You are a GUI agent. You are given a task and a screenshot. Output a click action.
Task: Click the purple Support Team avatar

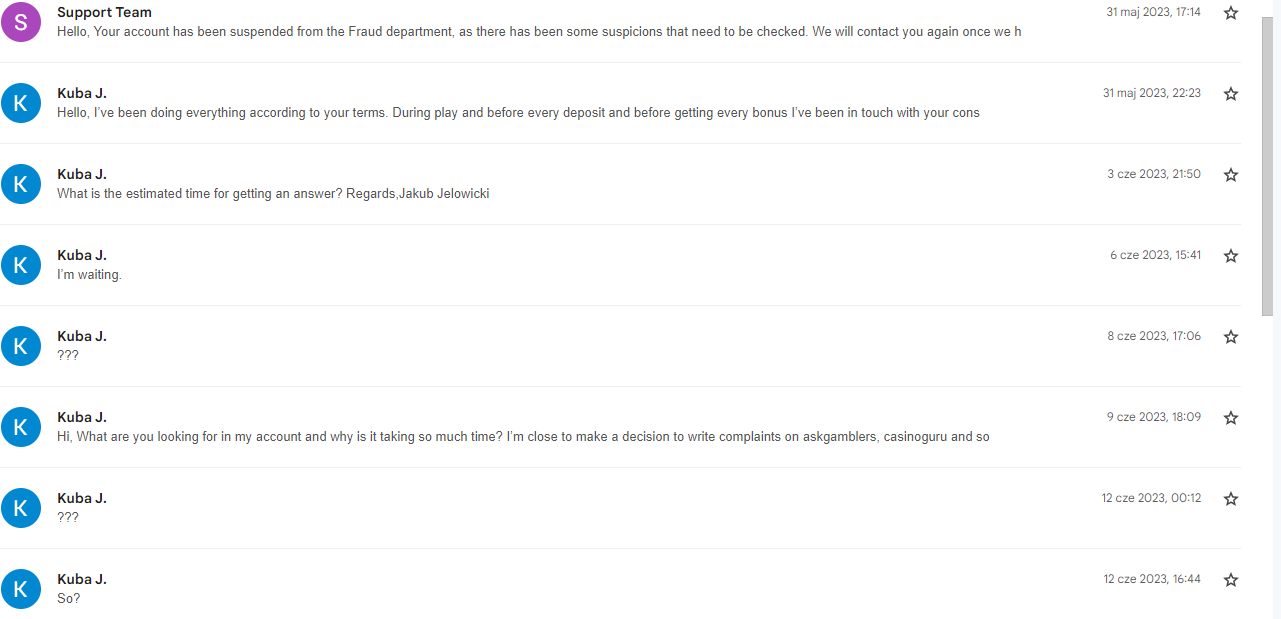21,22
